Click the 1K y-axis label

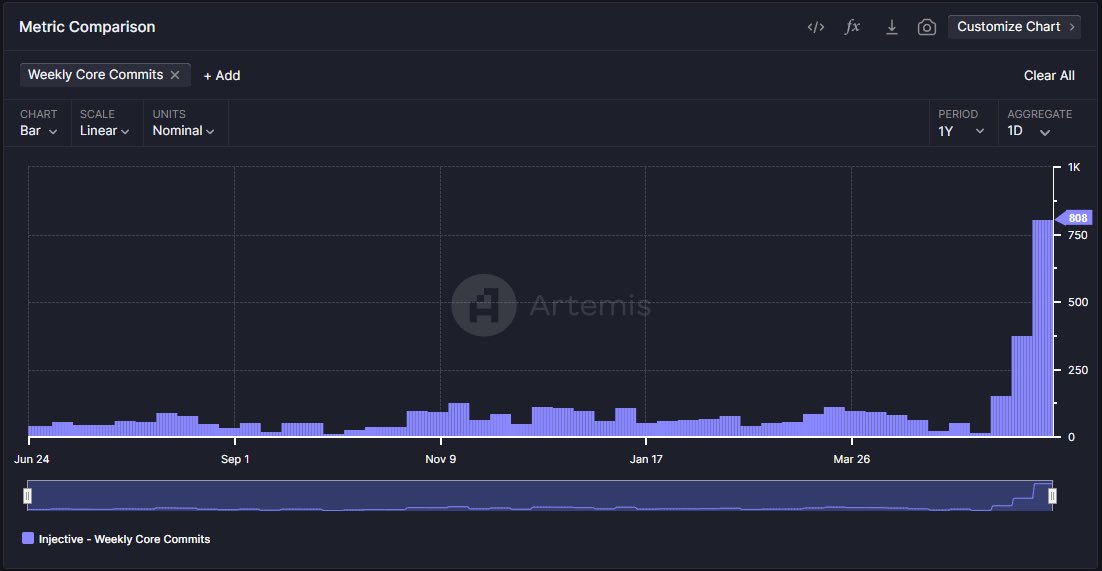pyautogui.click(x=1074, y=167)
